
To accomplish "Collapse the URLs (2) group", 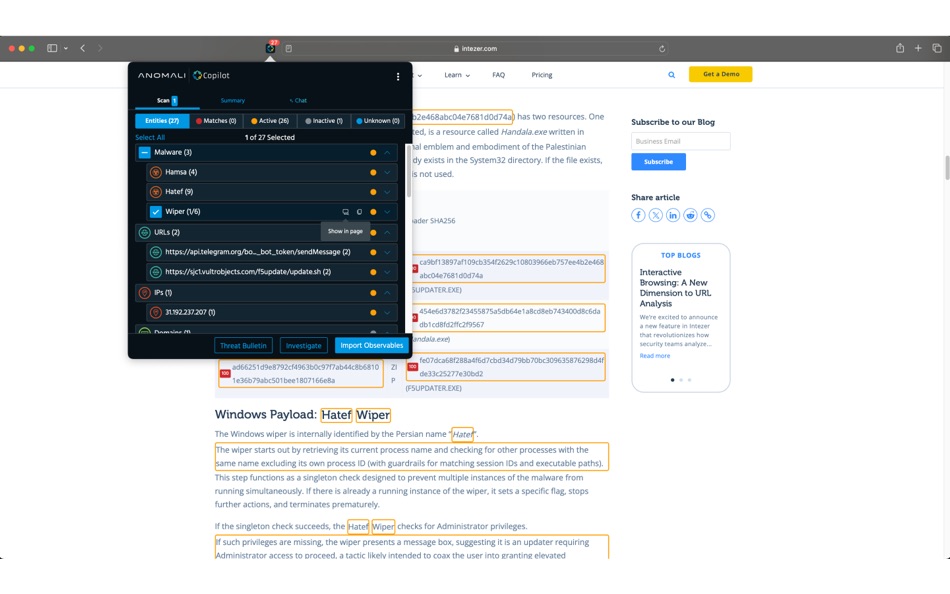I will point(387,232).
